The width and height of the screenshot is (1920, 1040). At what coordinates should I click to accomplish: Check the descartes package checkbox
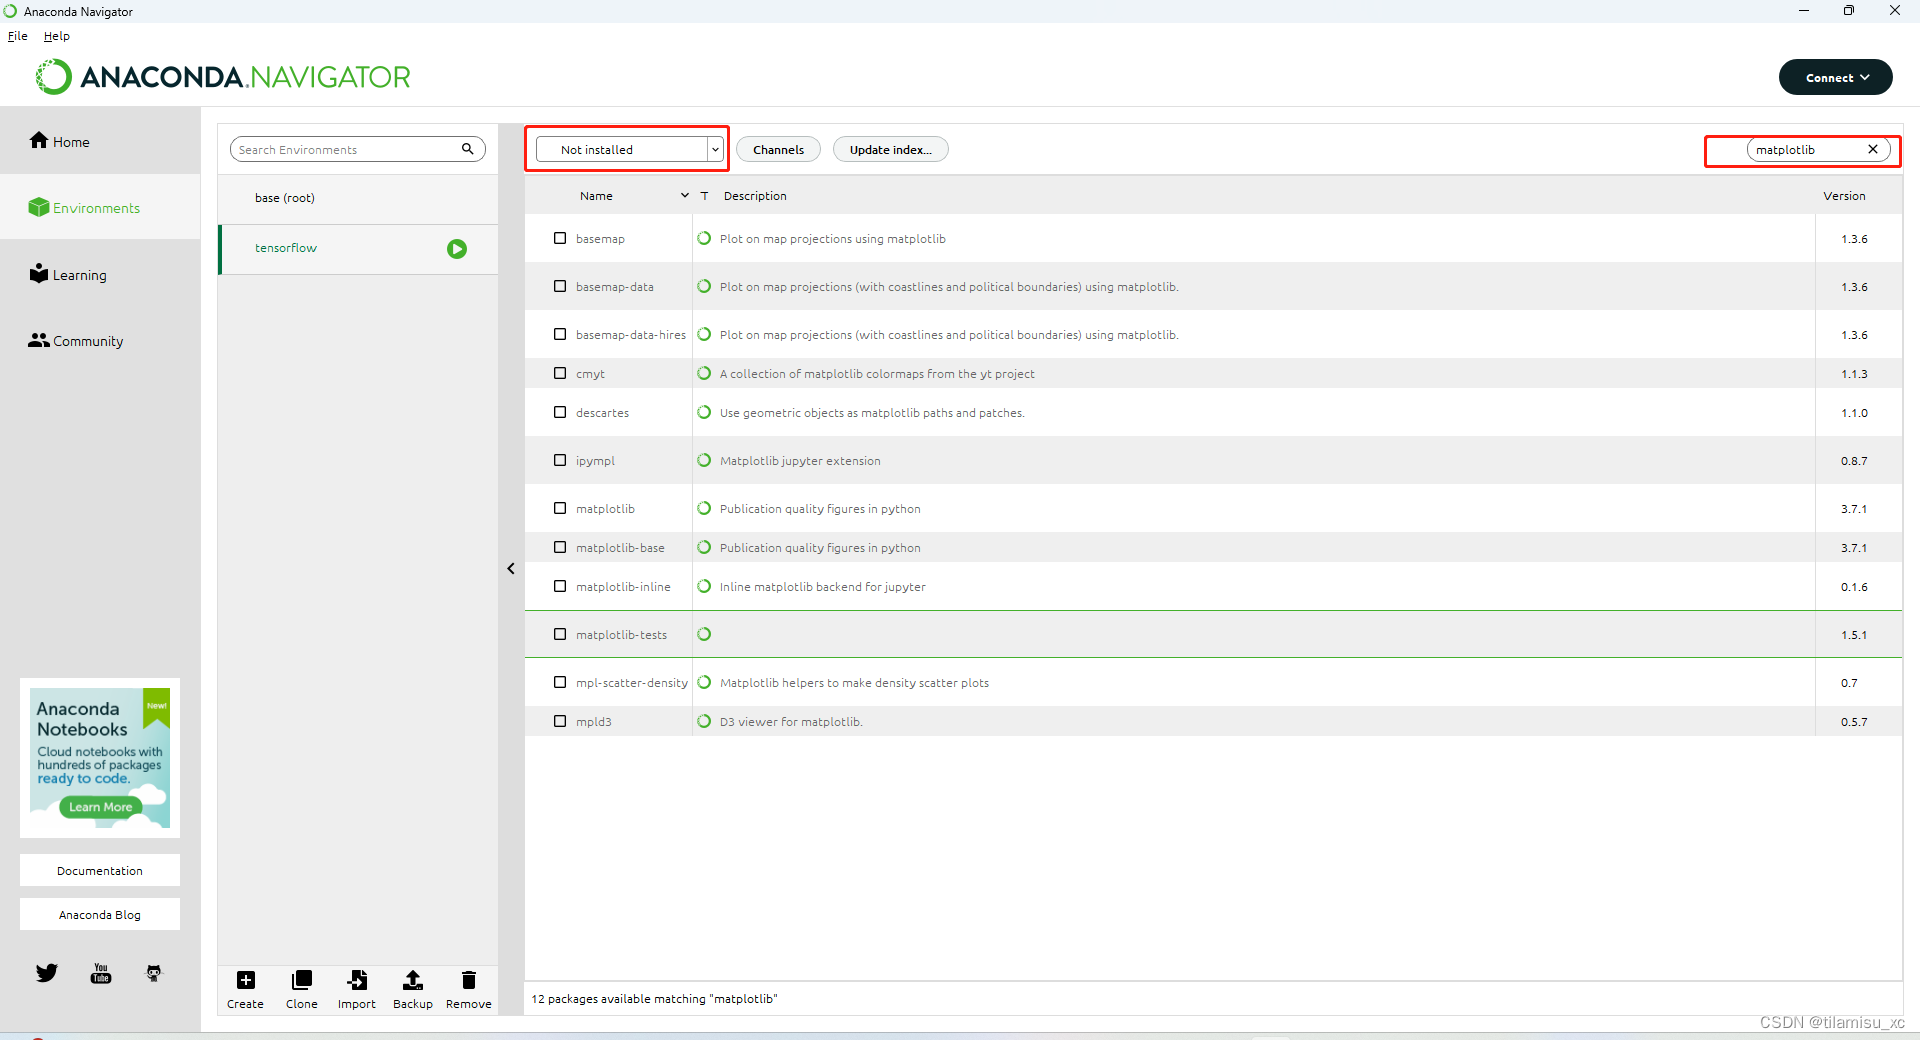560,412
